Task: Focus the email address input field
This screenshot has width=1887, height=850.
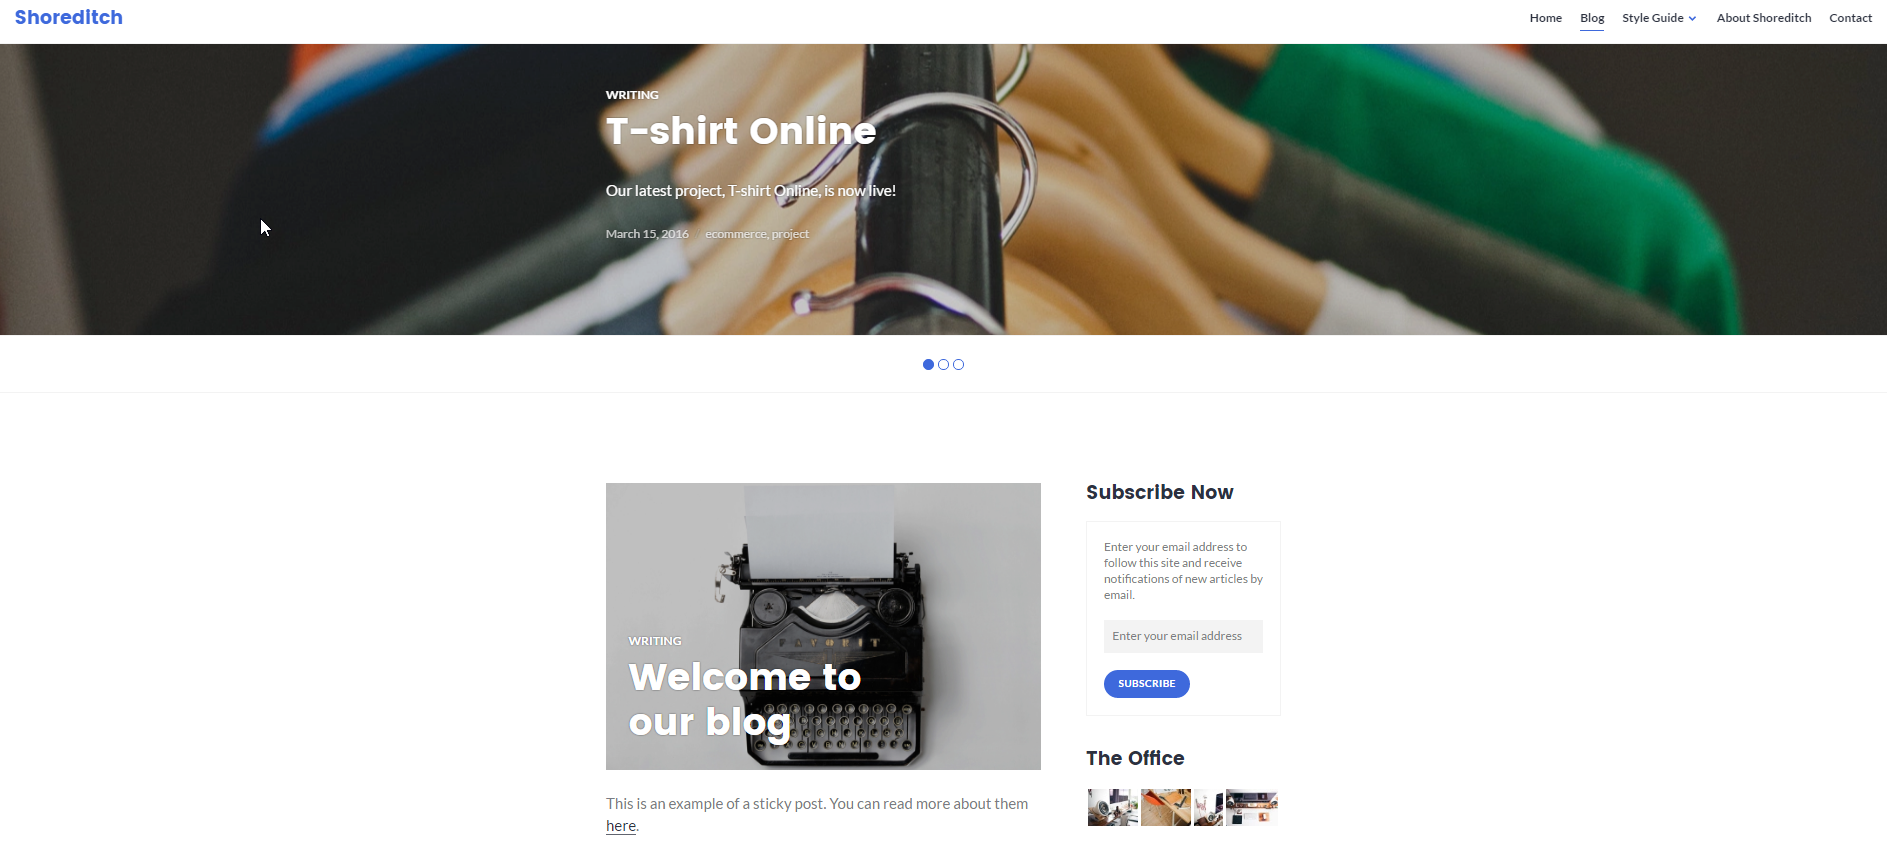Action: 1183,636
